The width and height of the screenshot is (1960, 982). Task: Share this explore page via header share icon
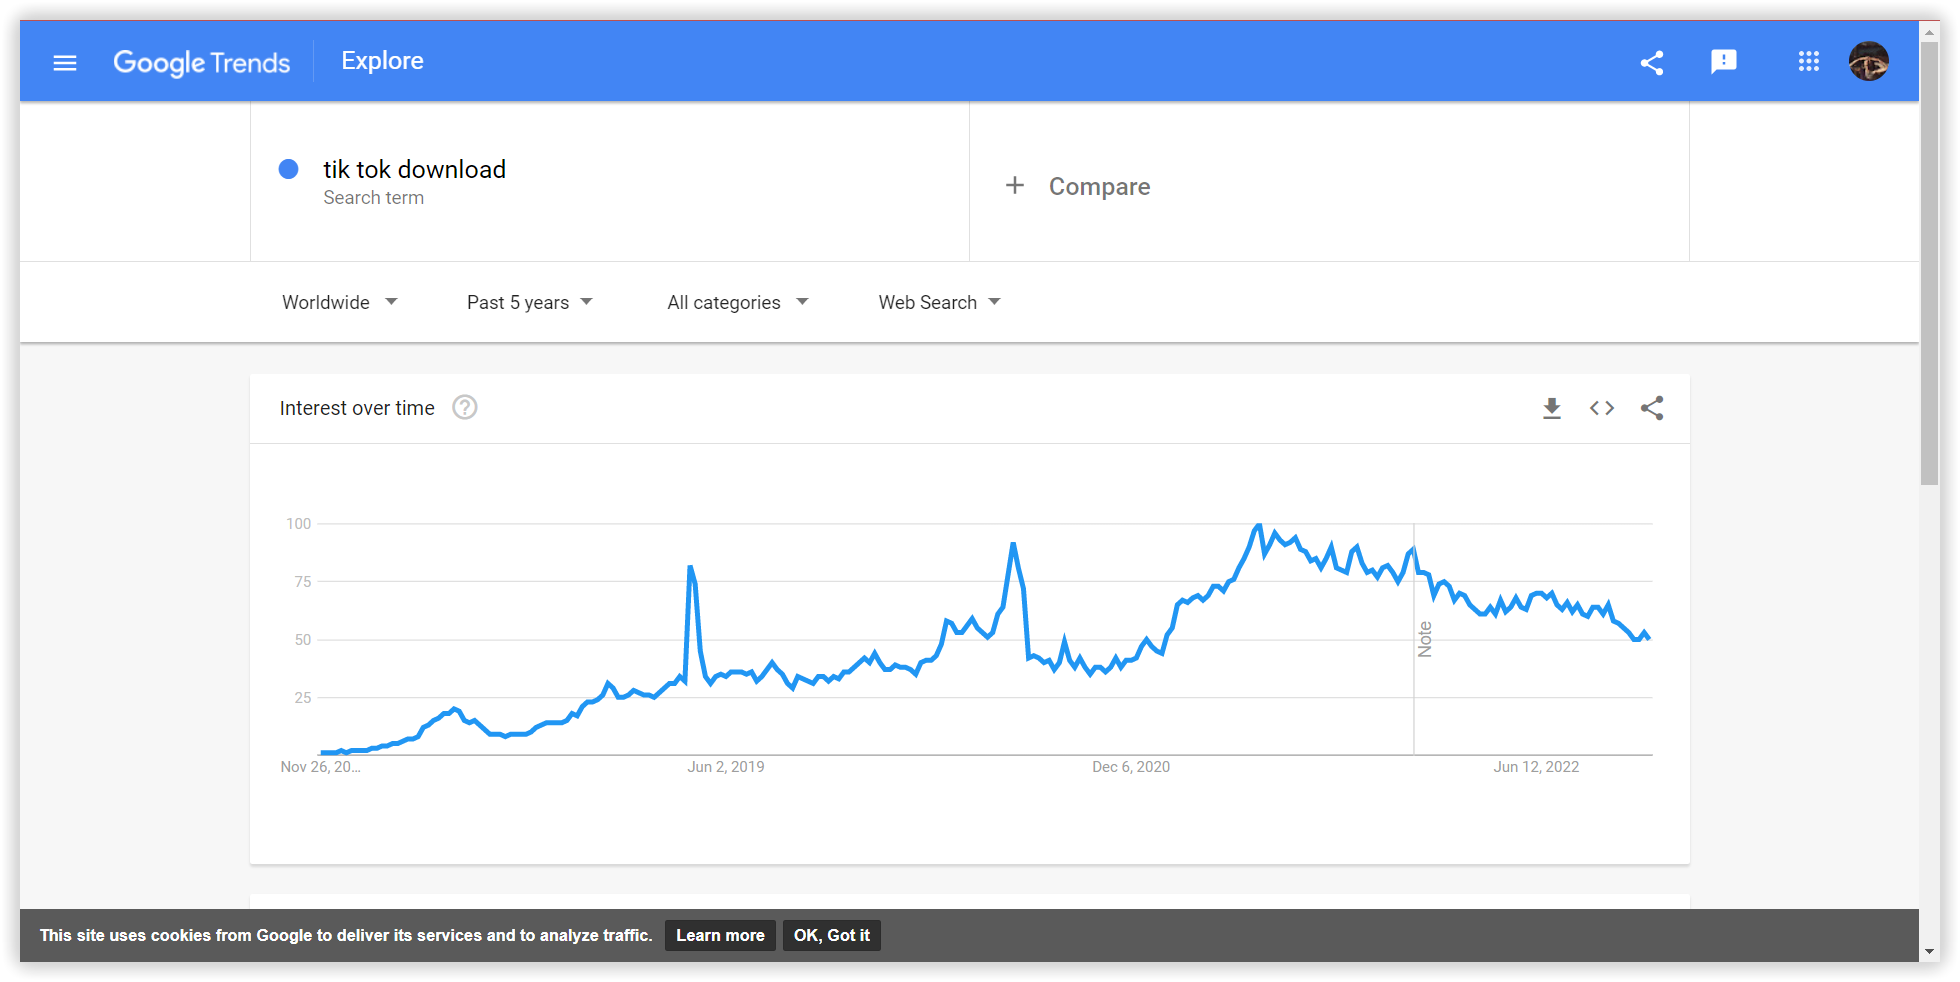pos(1652,63)
